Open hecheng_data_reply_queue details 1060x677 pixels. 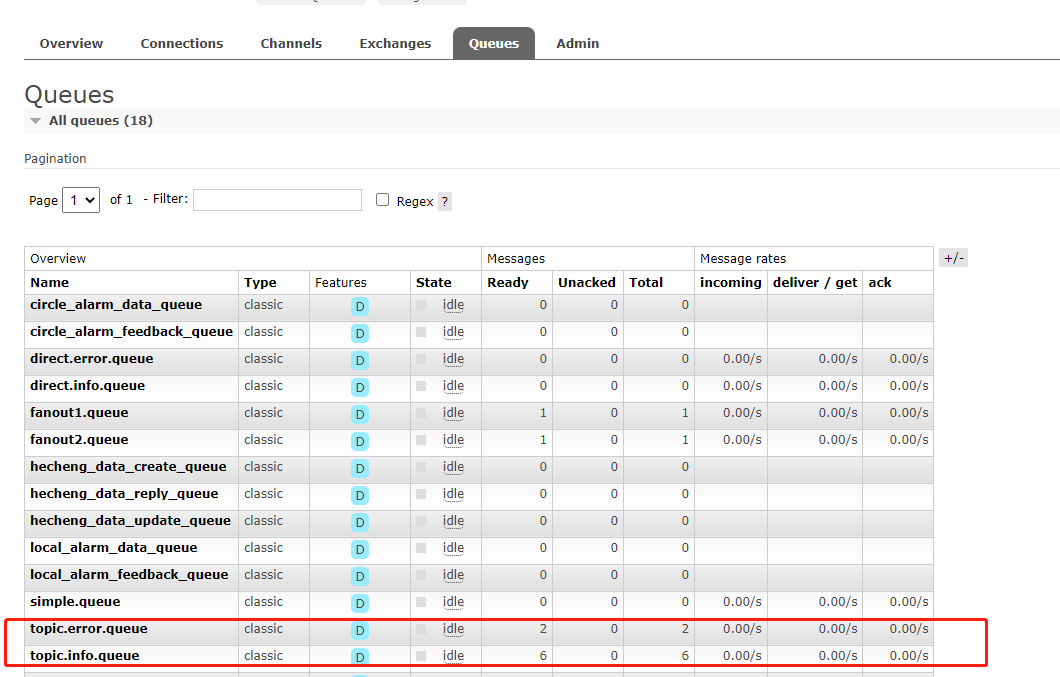coord(124,494)
